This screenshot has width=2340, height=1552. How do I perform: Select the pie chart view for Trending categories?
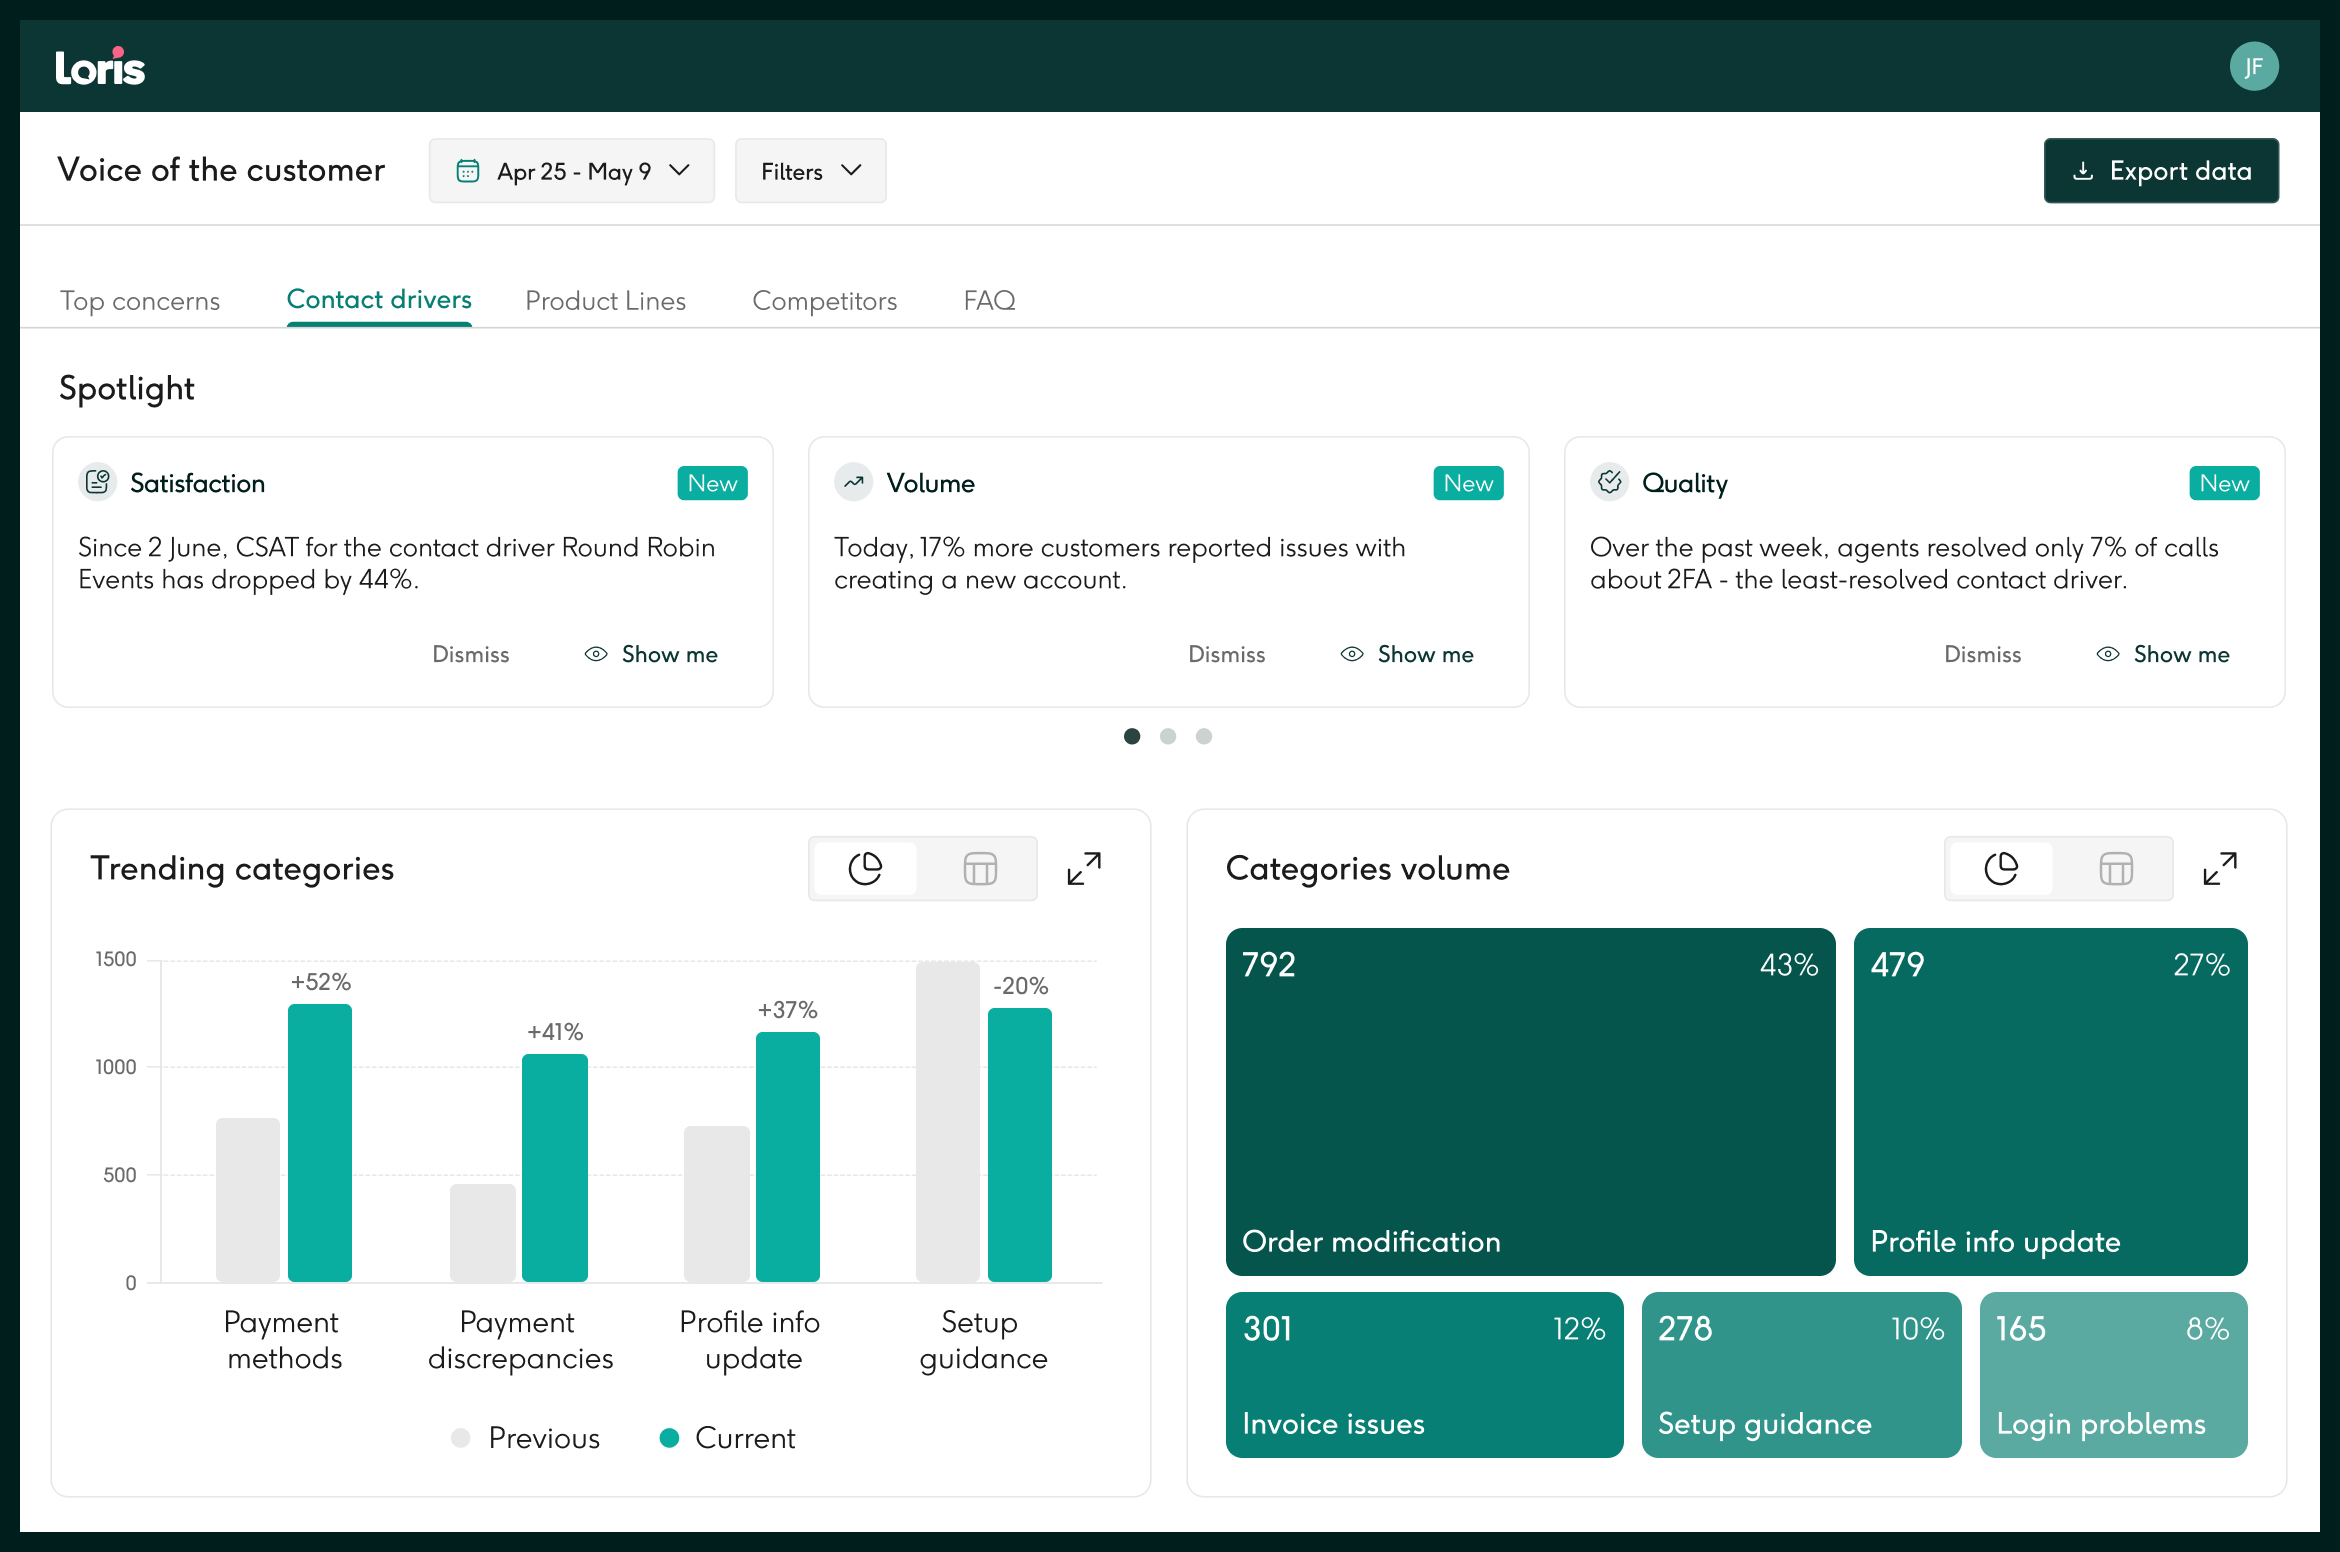point(864,868)
